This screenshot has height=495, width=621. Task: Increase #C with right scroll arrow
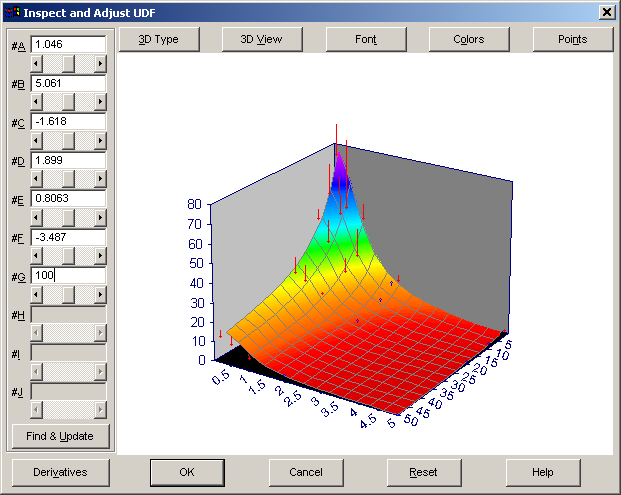[x=100, y=141]
